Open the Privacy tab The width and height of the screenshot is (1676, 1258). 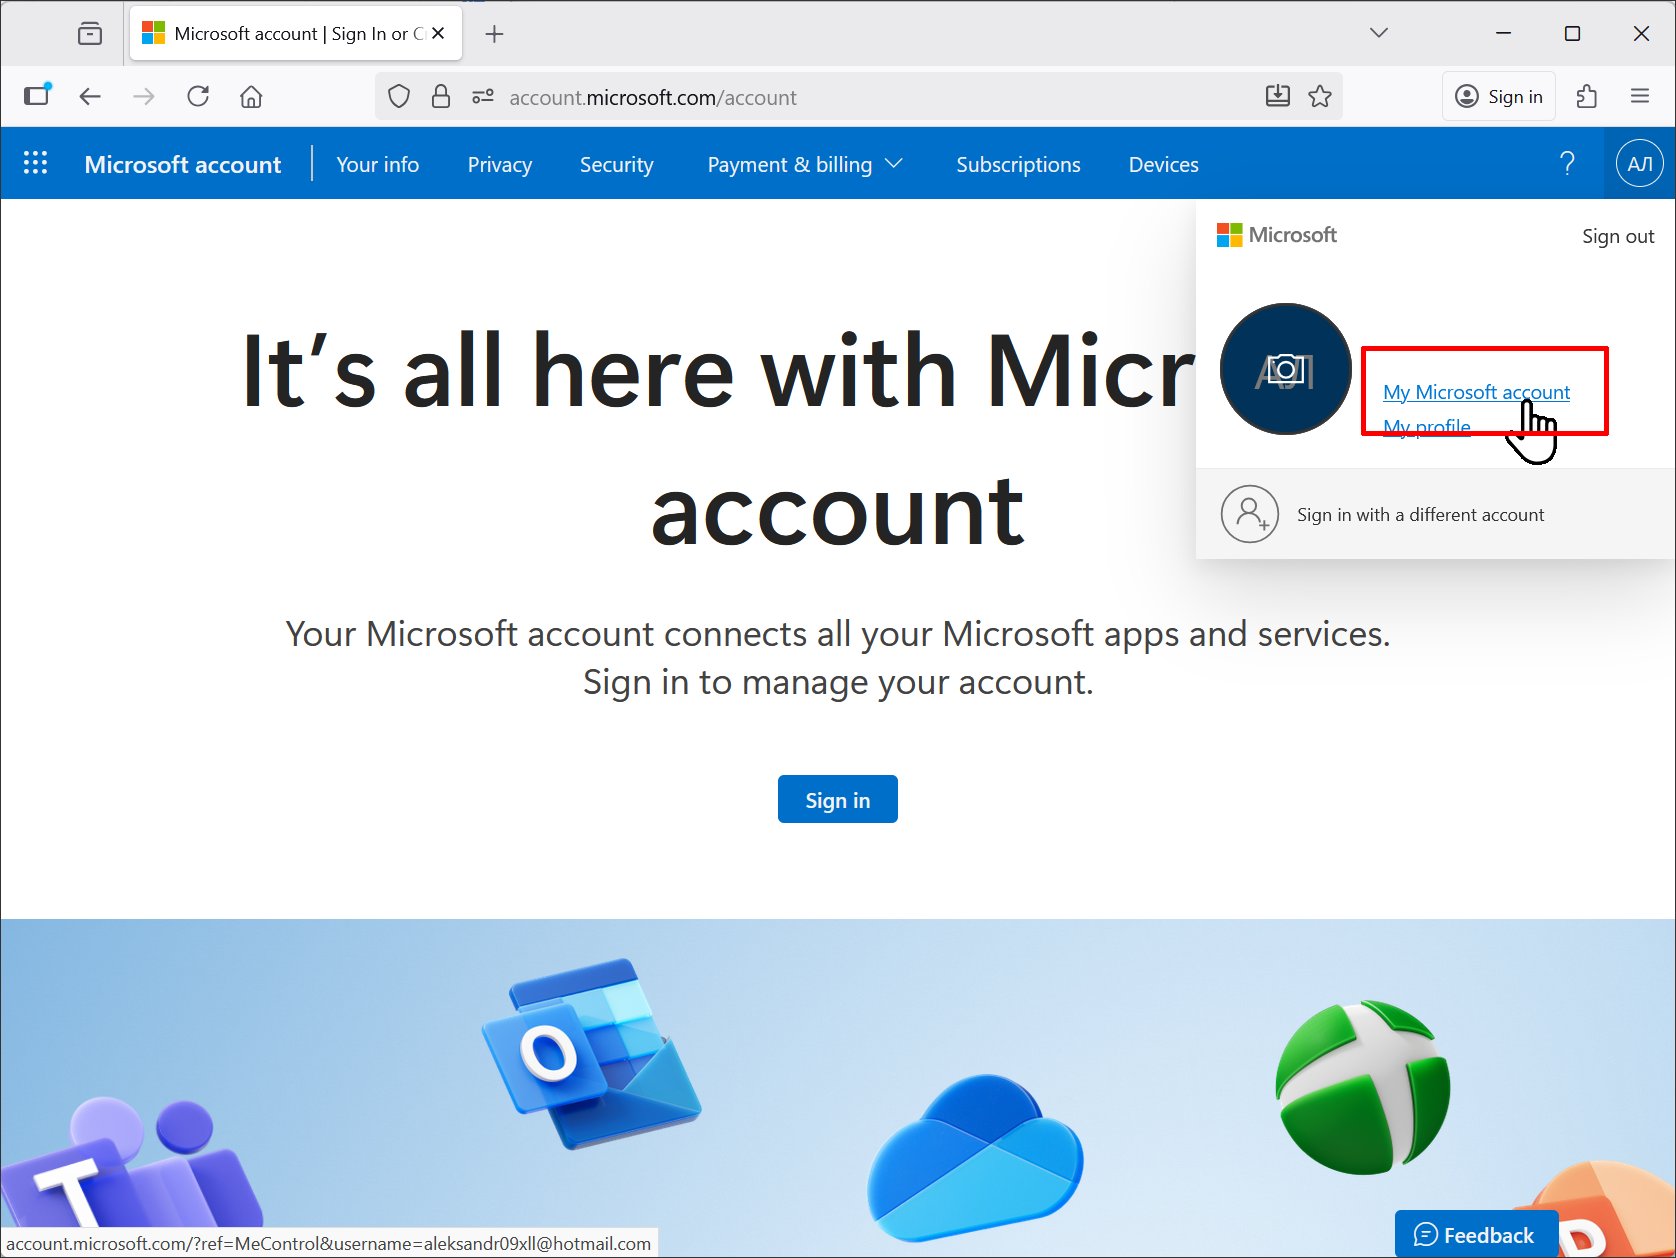500,165
